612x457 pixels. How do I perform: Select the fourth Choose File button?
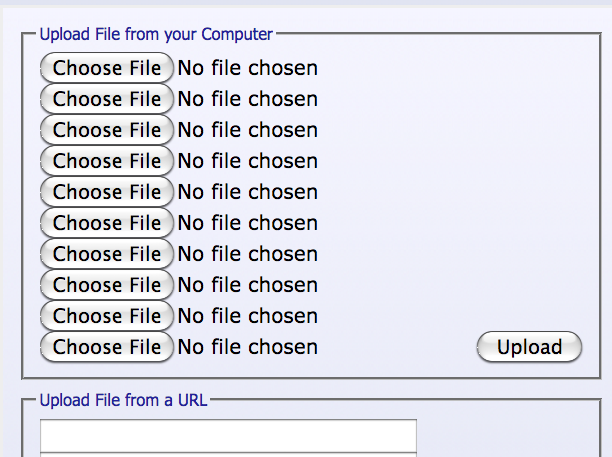click(107, 161)
